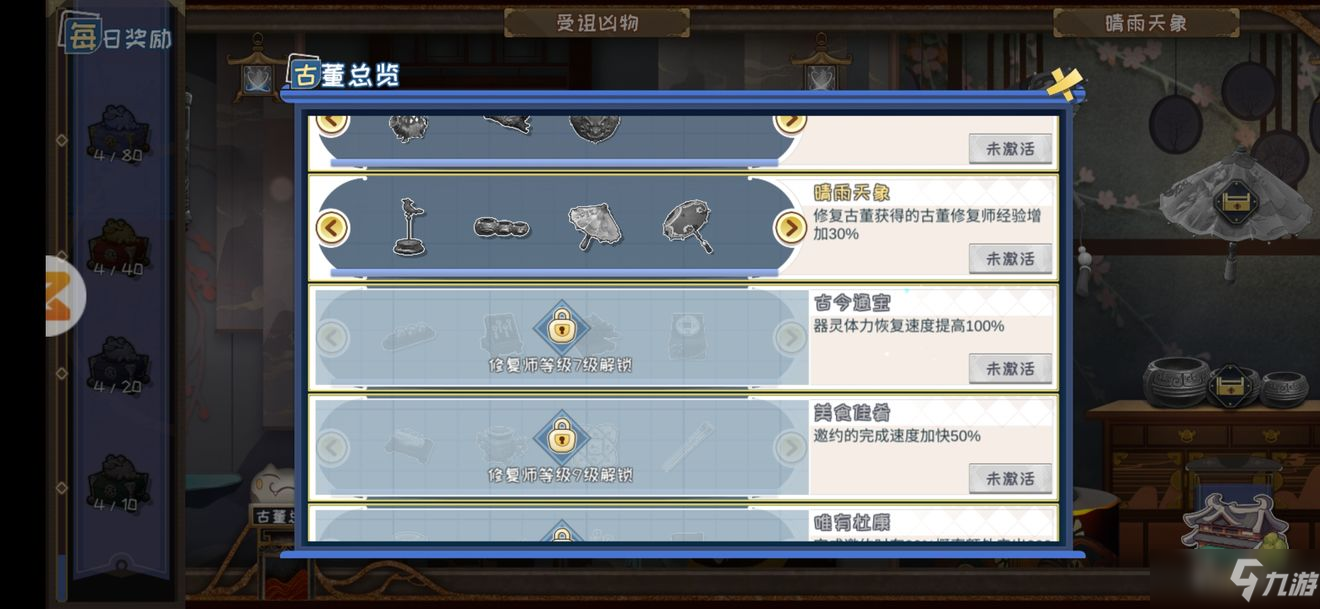Click 未激活 button for 古今通宝
Screen dimensions: 1320x609
tap(1010, 368)
